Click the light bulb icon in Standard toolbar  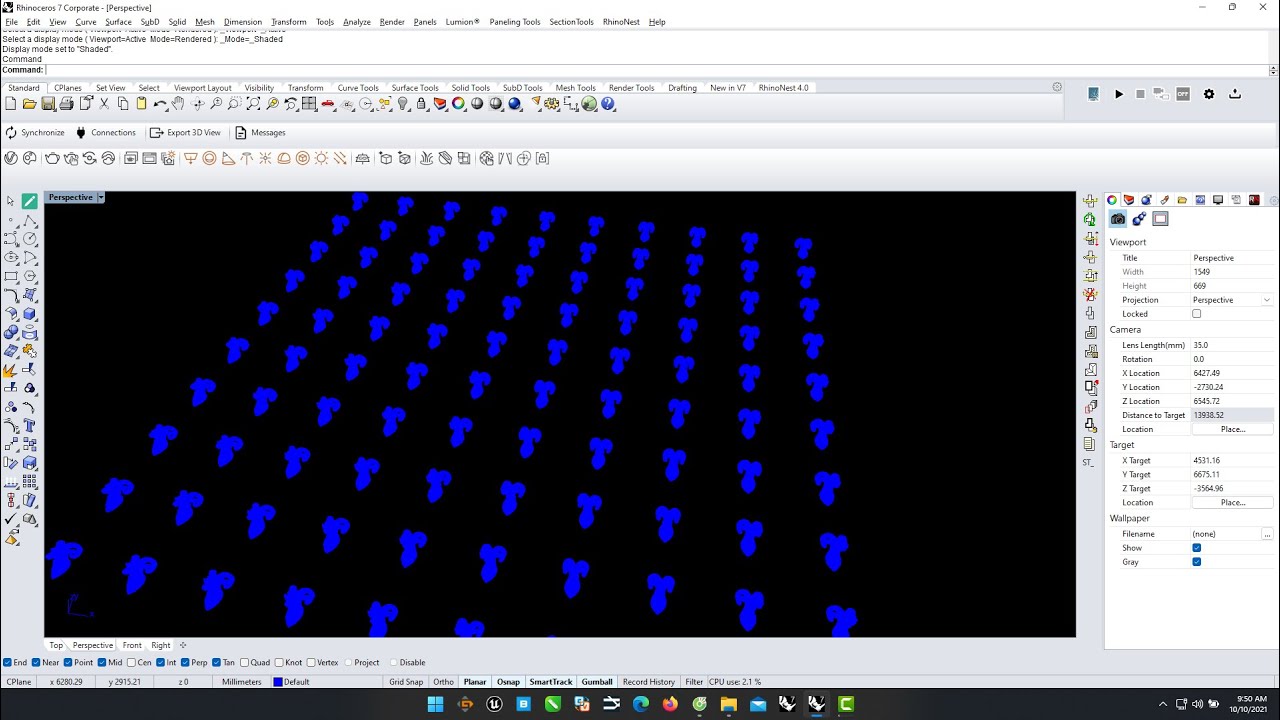click(403, 104)
